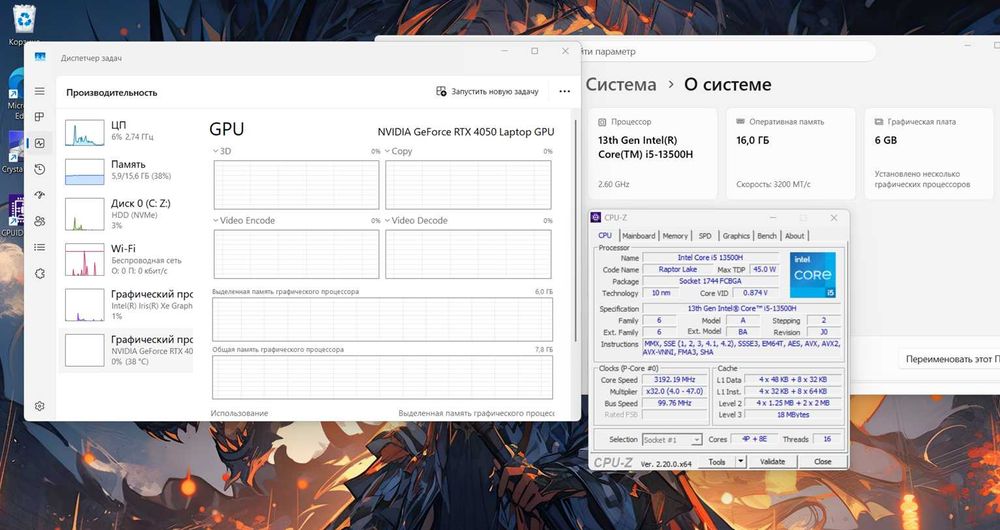Open the CPUID desktop shortcut

[x=13, y=216]
